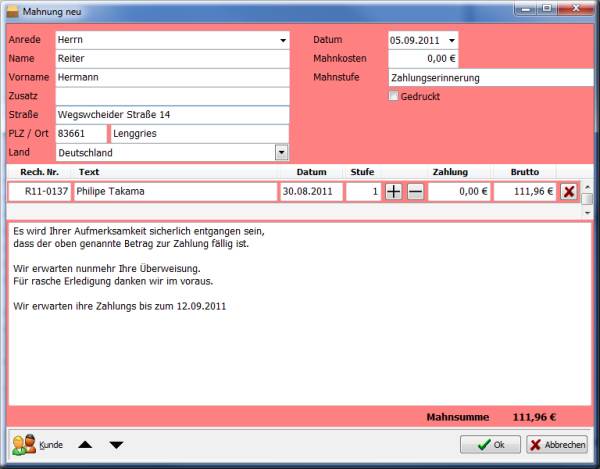Click the Straße field Wegswcheider Straße 14
Screen dimensions: 600x469
coord(173,115)
